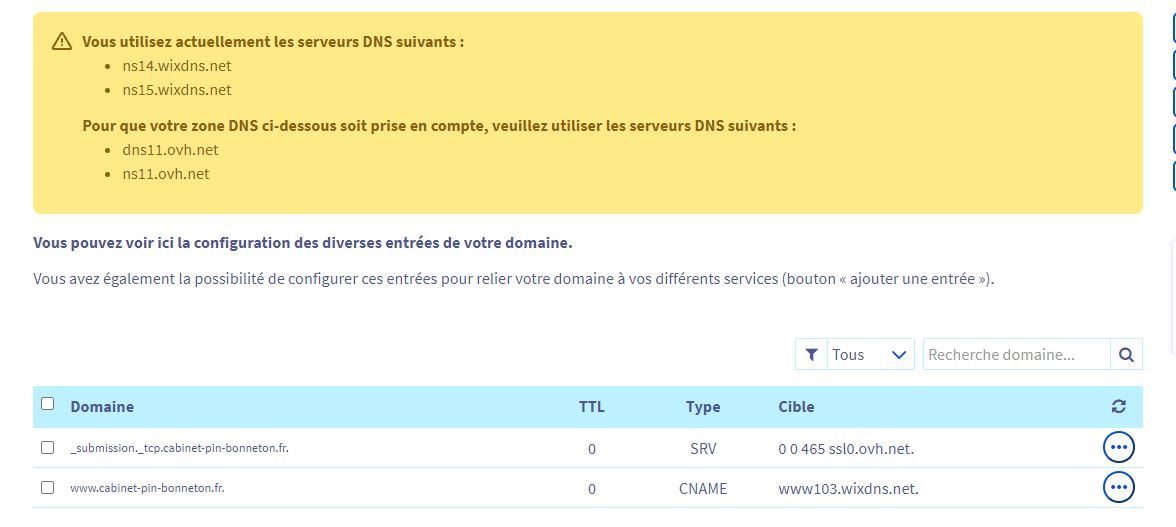Screen dimensions: 1176x527
Task: Click the www103.wixdns.net target value
Action: point(848,489)
